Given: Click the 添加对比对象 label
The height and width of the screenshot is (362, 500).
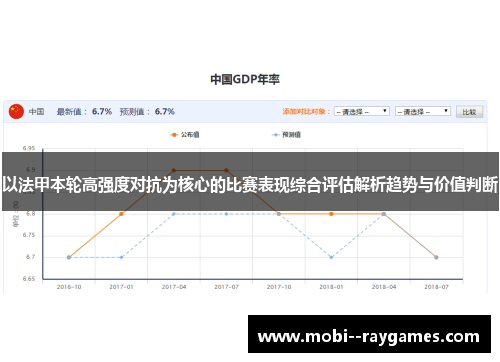Looking at the screenshot, I should coord(306,111).
